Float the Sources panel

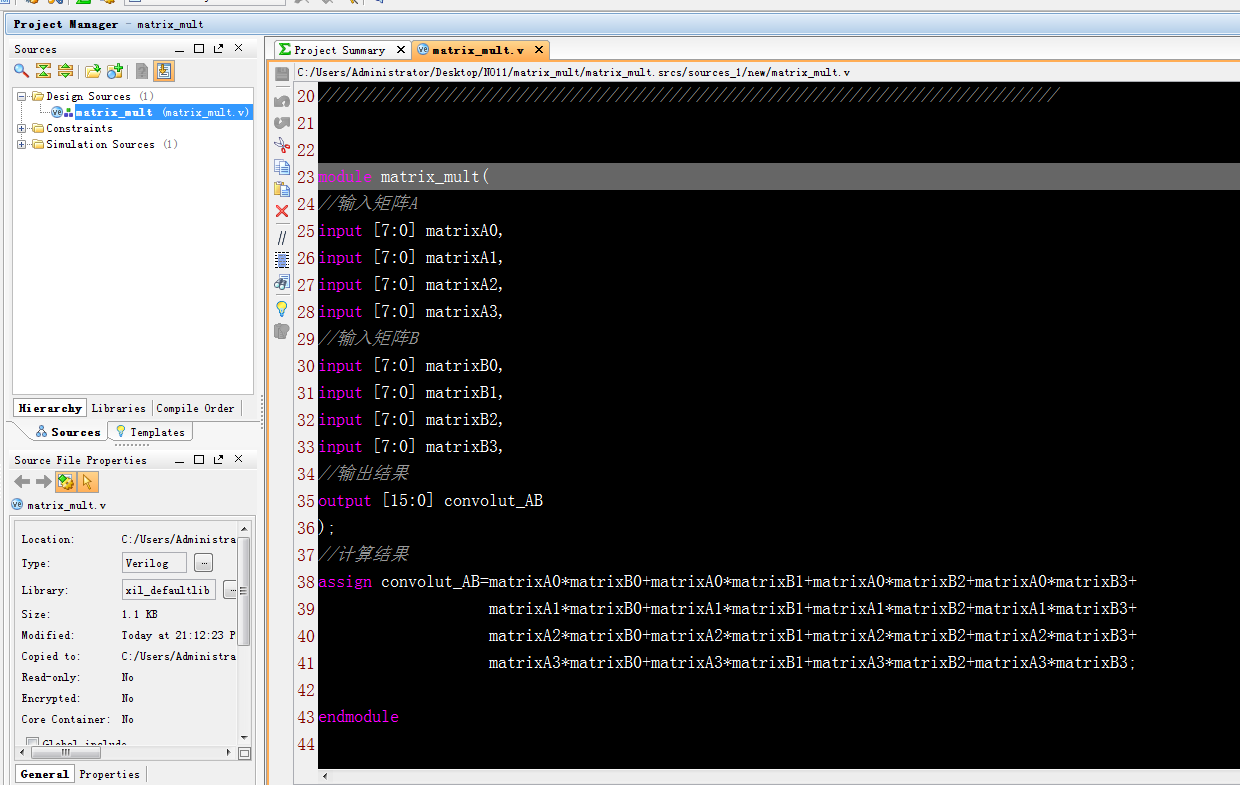219,48
